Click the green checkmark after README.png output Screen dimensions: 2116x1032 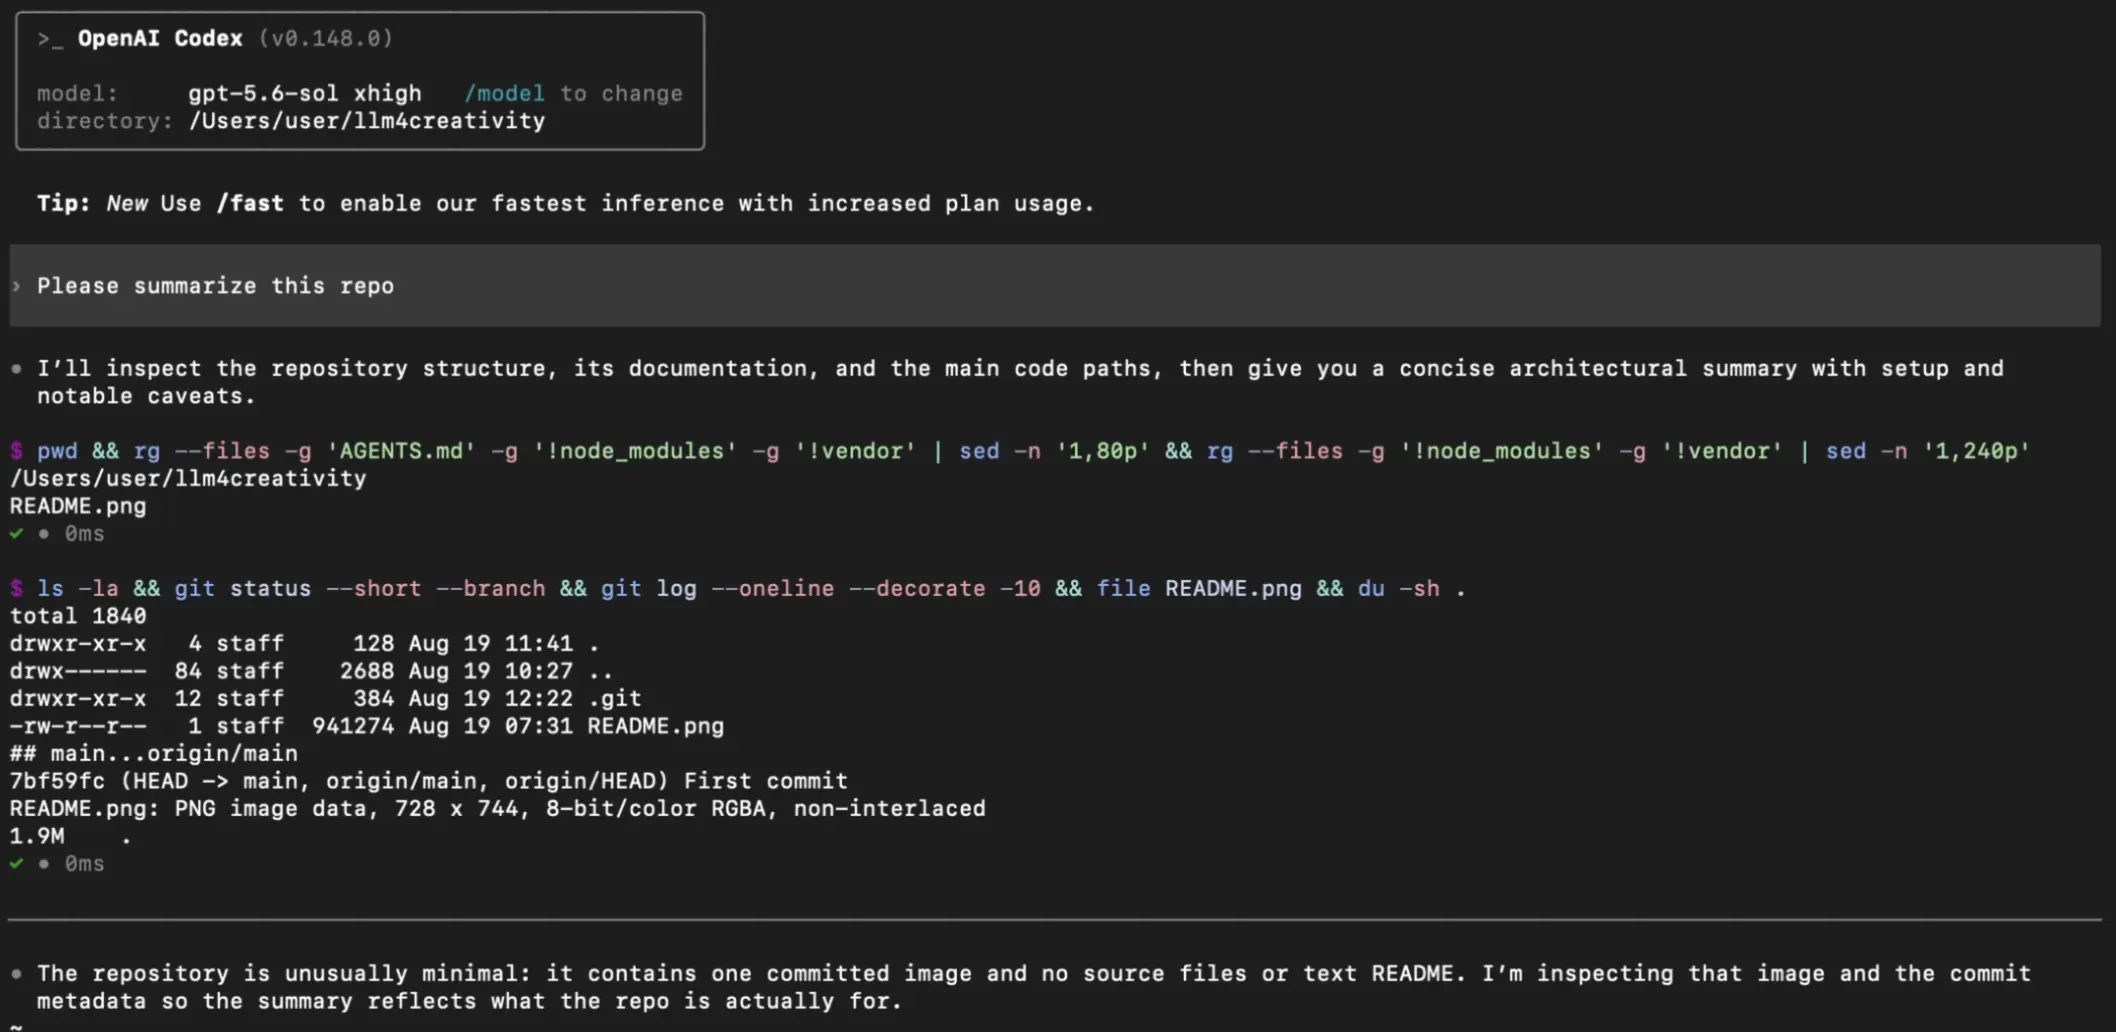tap(17, 534)
